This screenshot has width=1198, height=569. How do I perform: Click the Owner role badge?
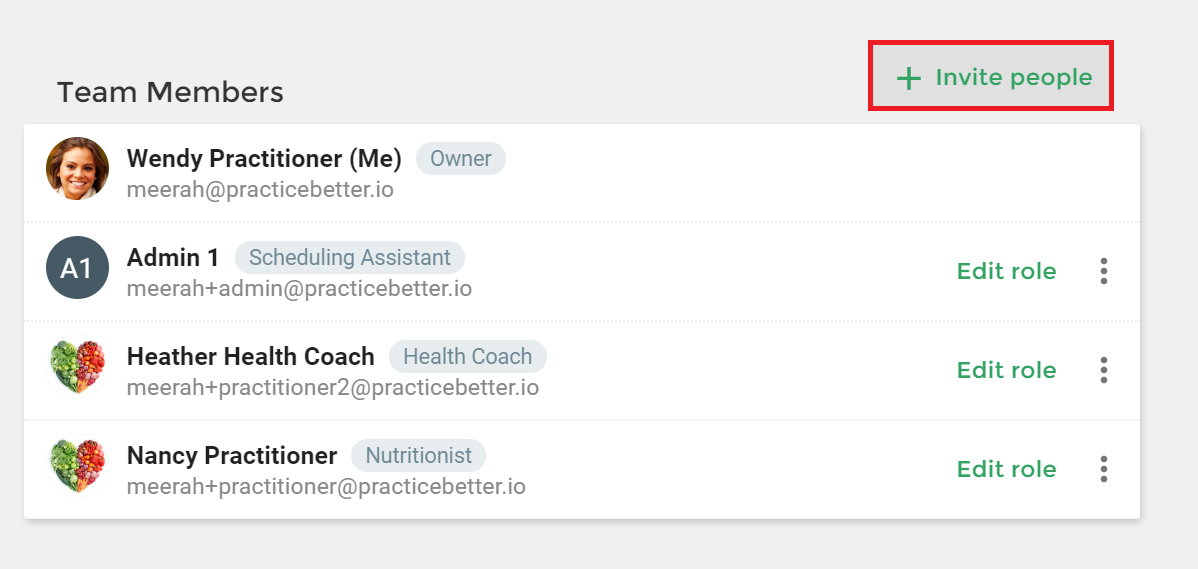pos(461,158)
